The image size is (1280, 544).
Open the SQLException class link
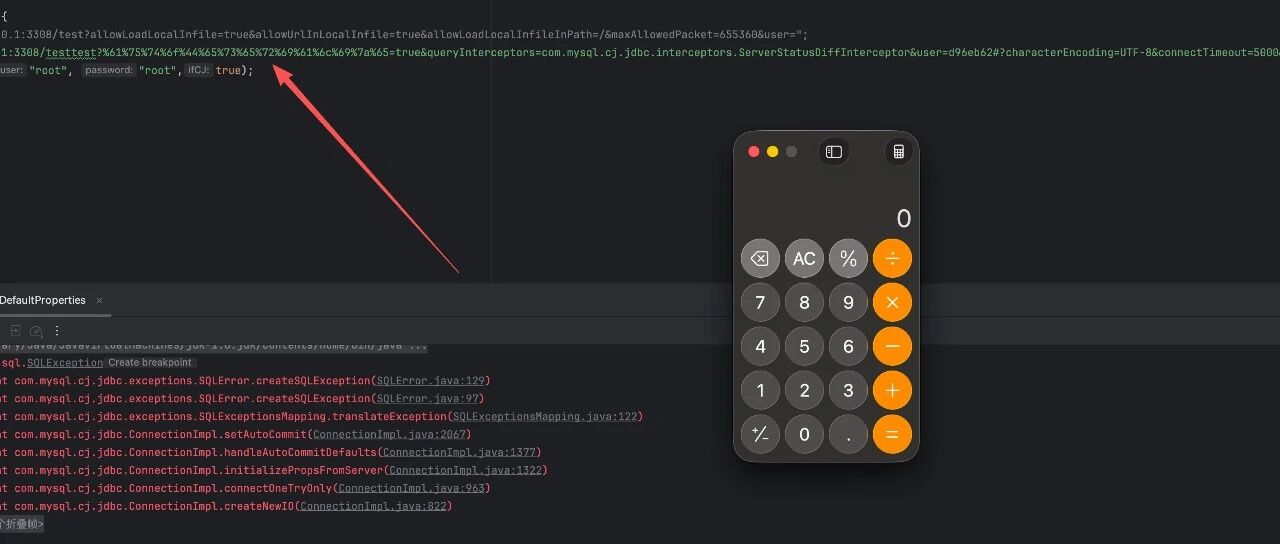[x=65, y=363]
